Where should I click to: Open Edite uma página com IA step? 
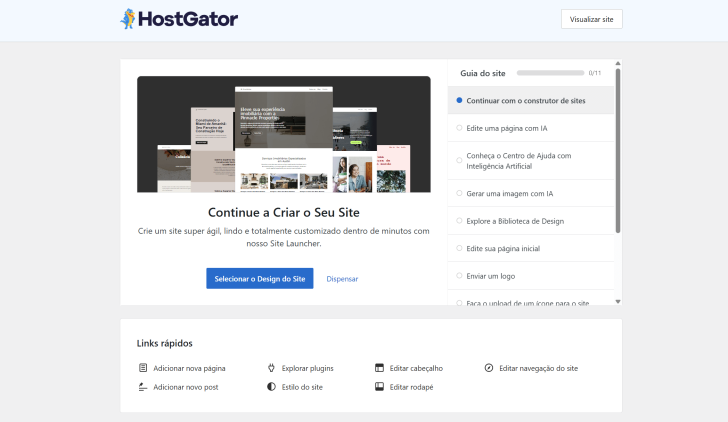coord(531,128)
